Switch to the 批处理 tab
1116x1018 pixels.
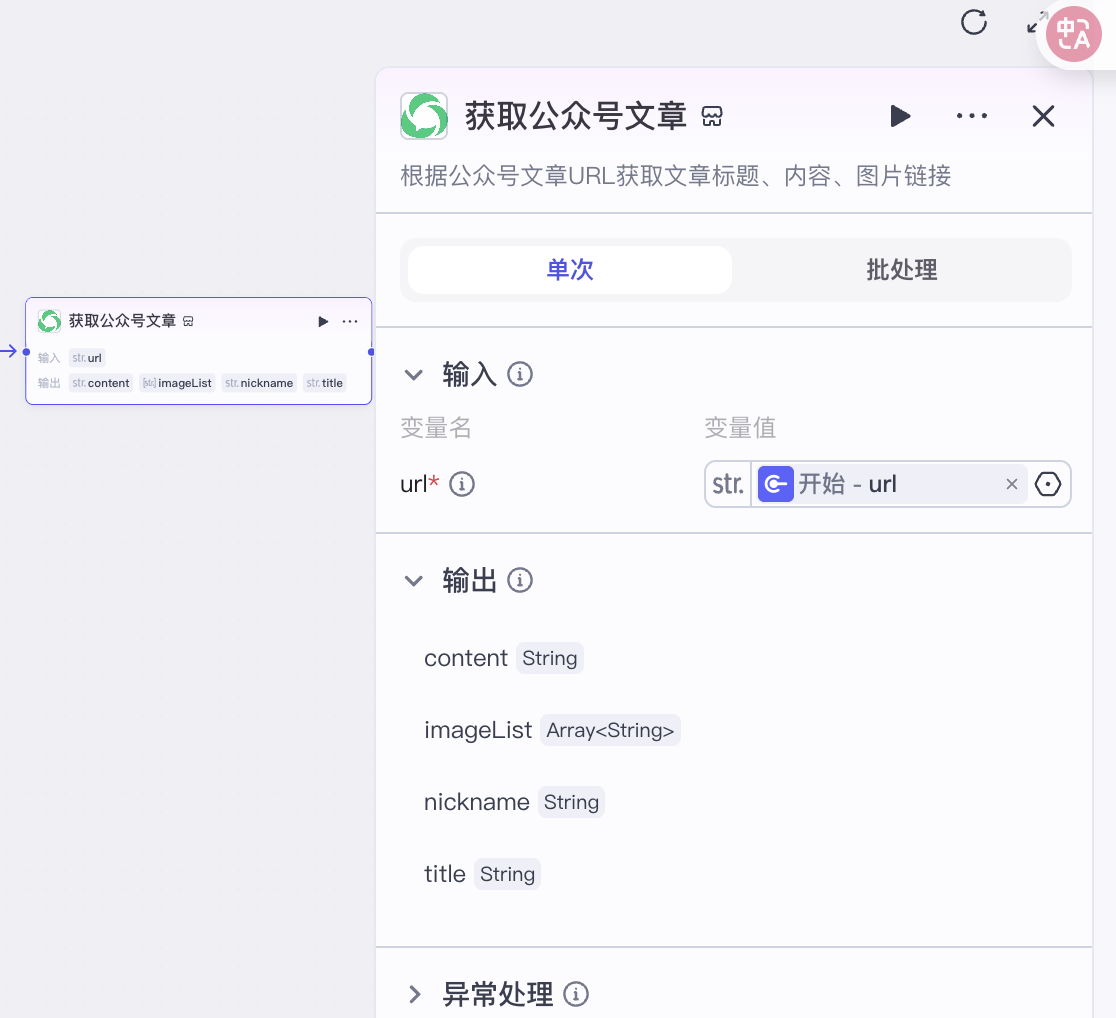click(x=902, y=270)
